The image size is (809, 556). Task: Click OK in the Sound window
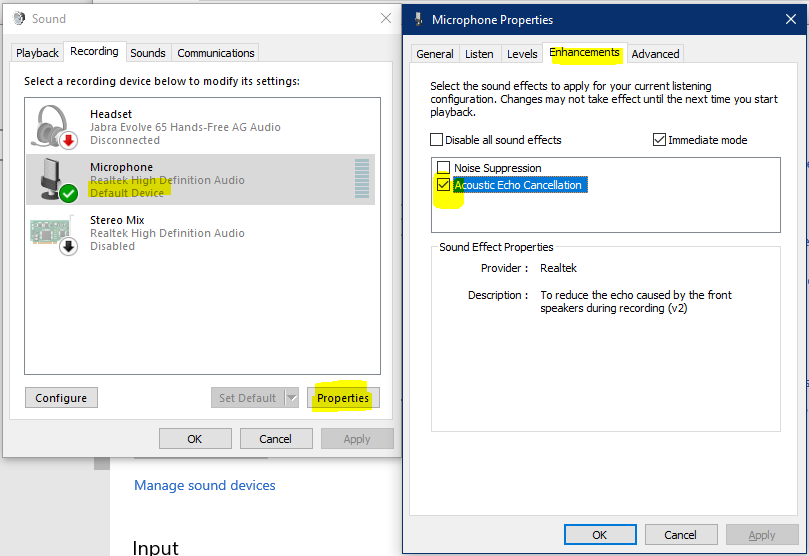click(195, 438)
